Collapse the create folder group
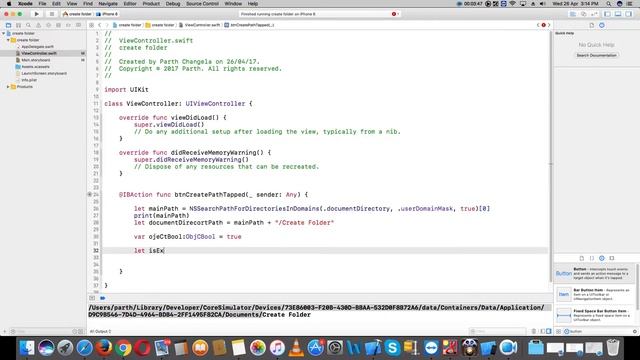Viewport: 640px width, 360px height. click(8, 40)
